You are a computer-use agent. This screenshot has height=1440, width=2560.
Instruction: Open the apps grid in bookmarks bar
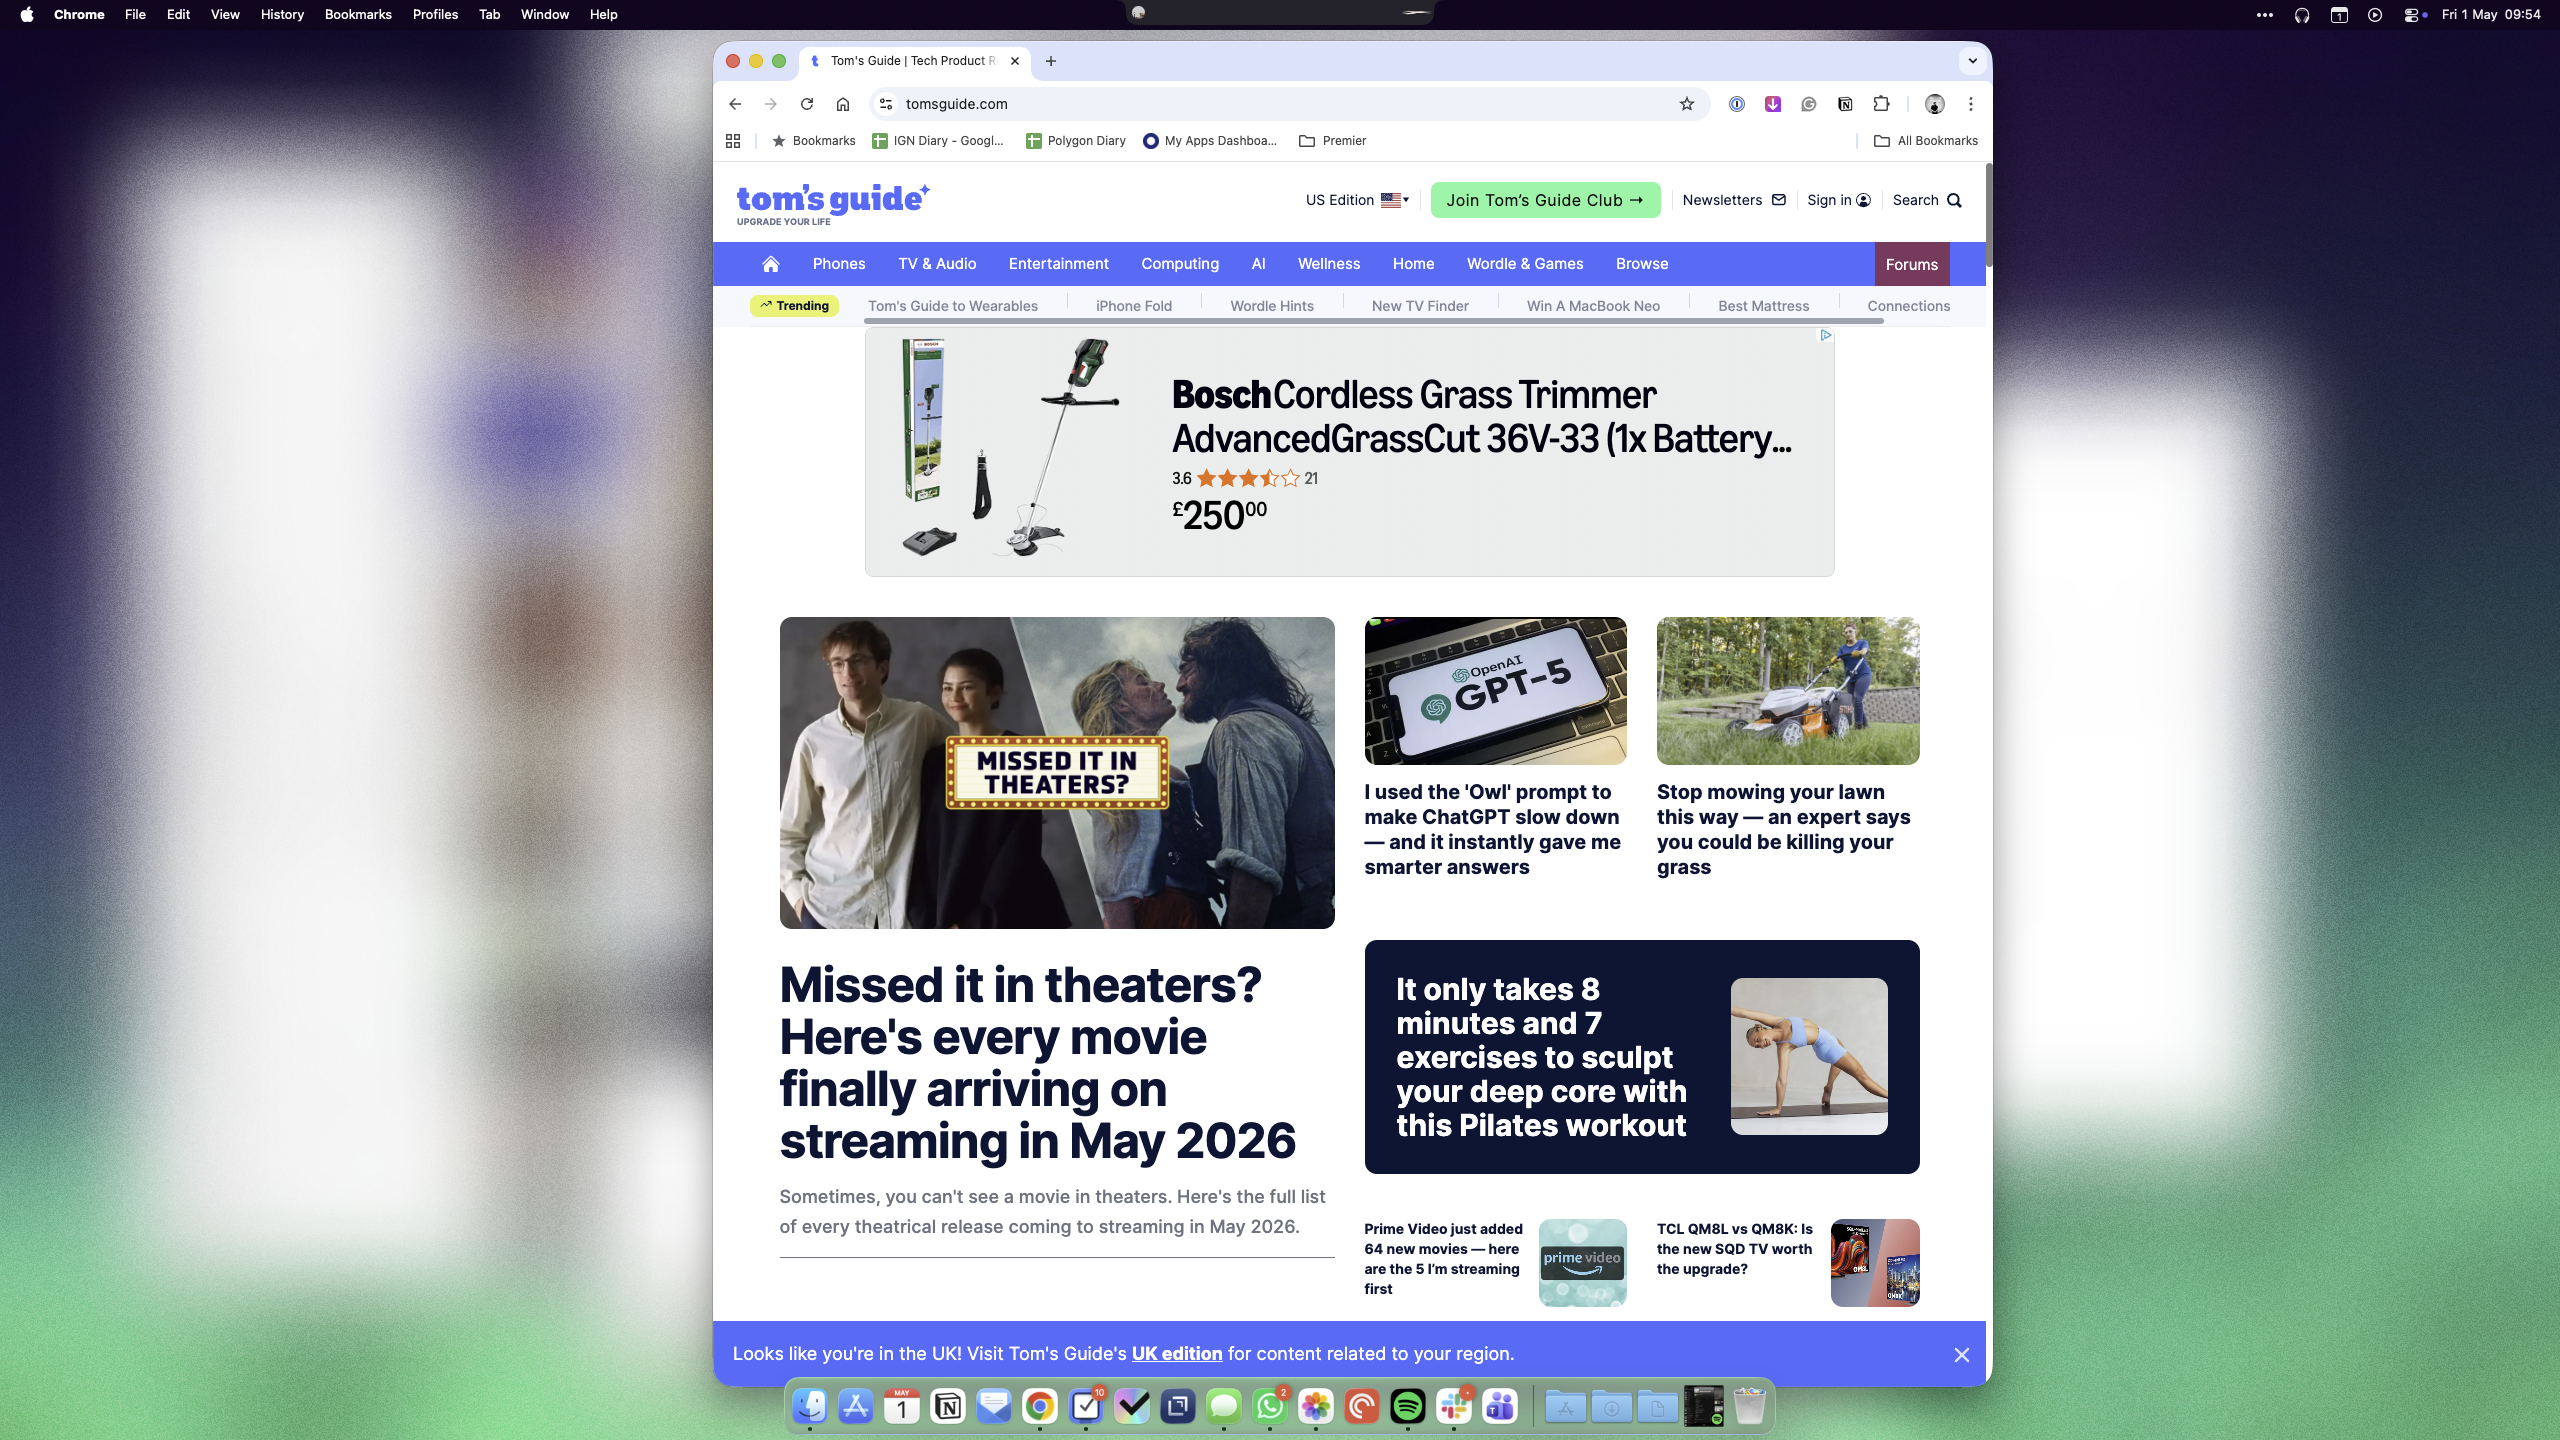click(733, 141)
